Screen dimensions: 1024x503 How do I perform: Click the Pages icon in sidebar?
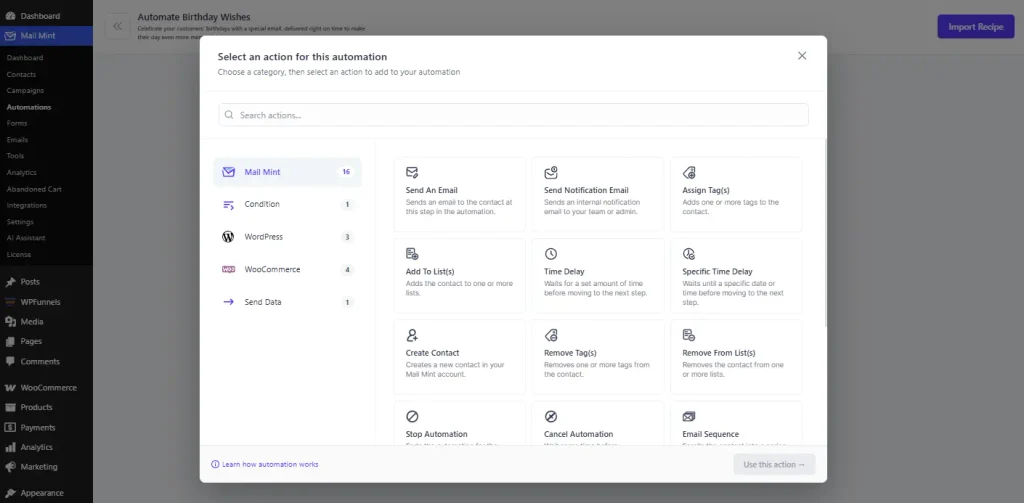[10, 342]
